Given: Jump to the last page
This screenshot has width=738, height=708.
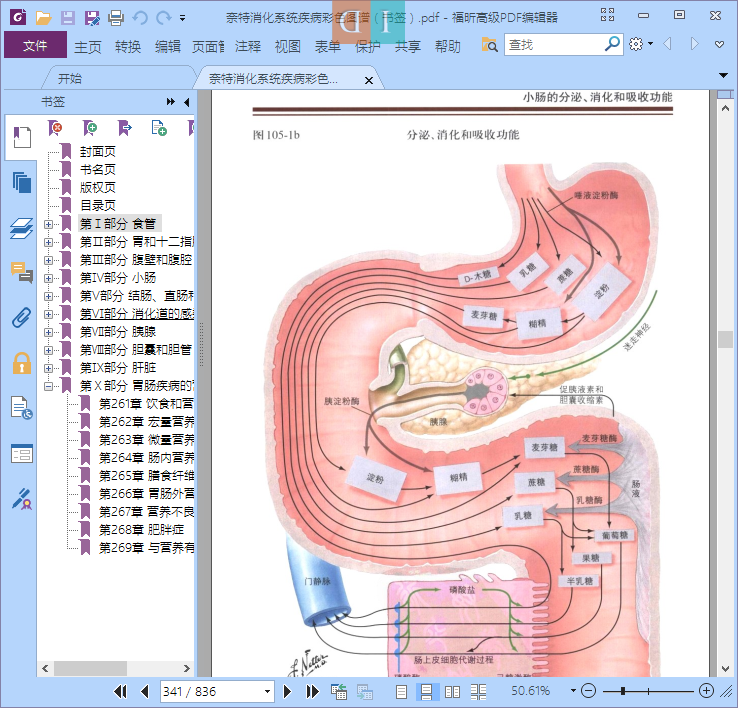Looking at the screenshot, I should [x=312, y=692].
